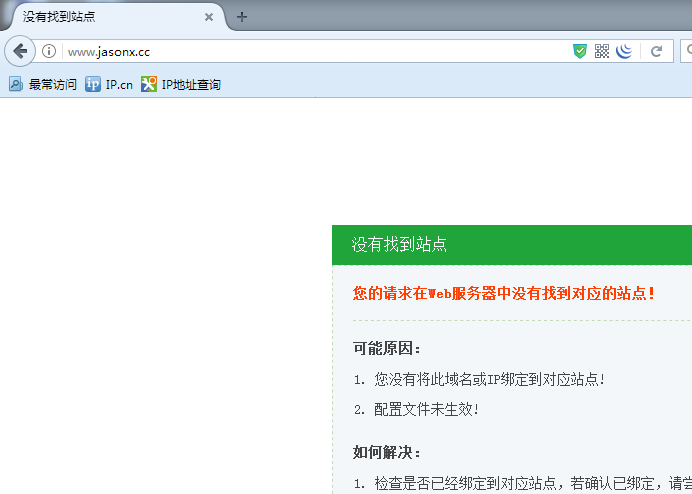Click the 如何解决 heading
Viewport: 692px width, 494px height.
(387, 452)
